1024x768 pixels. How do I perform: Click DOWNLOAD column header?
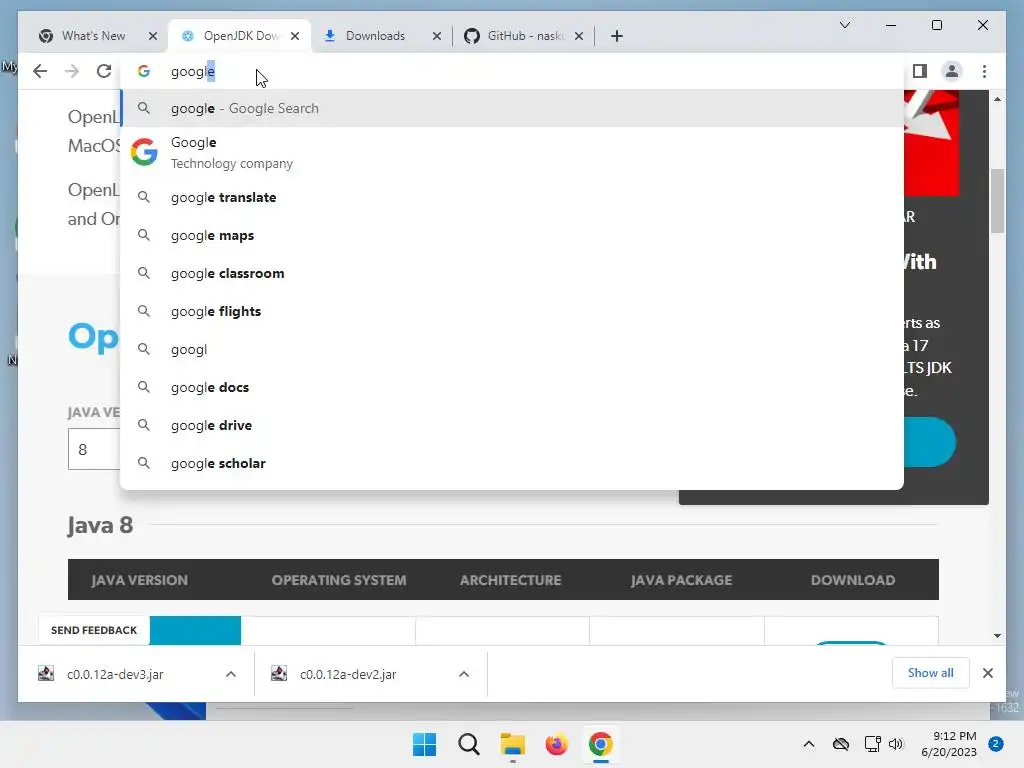(853, 580)
